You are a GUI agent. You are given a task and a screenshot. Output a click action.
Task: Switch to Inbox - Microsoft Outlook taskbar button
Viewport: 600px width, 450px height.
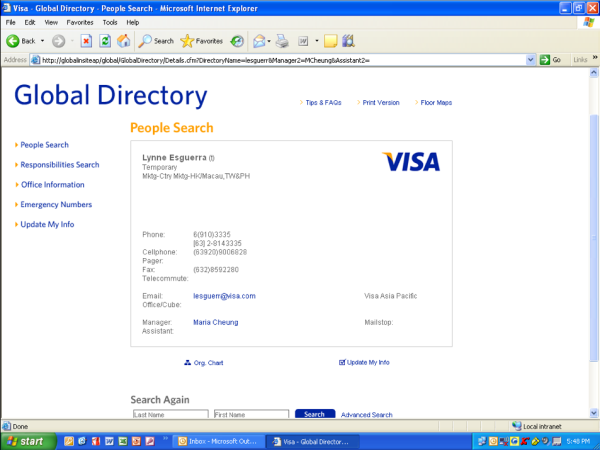point(218,442)
